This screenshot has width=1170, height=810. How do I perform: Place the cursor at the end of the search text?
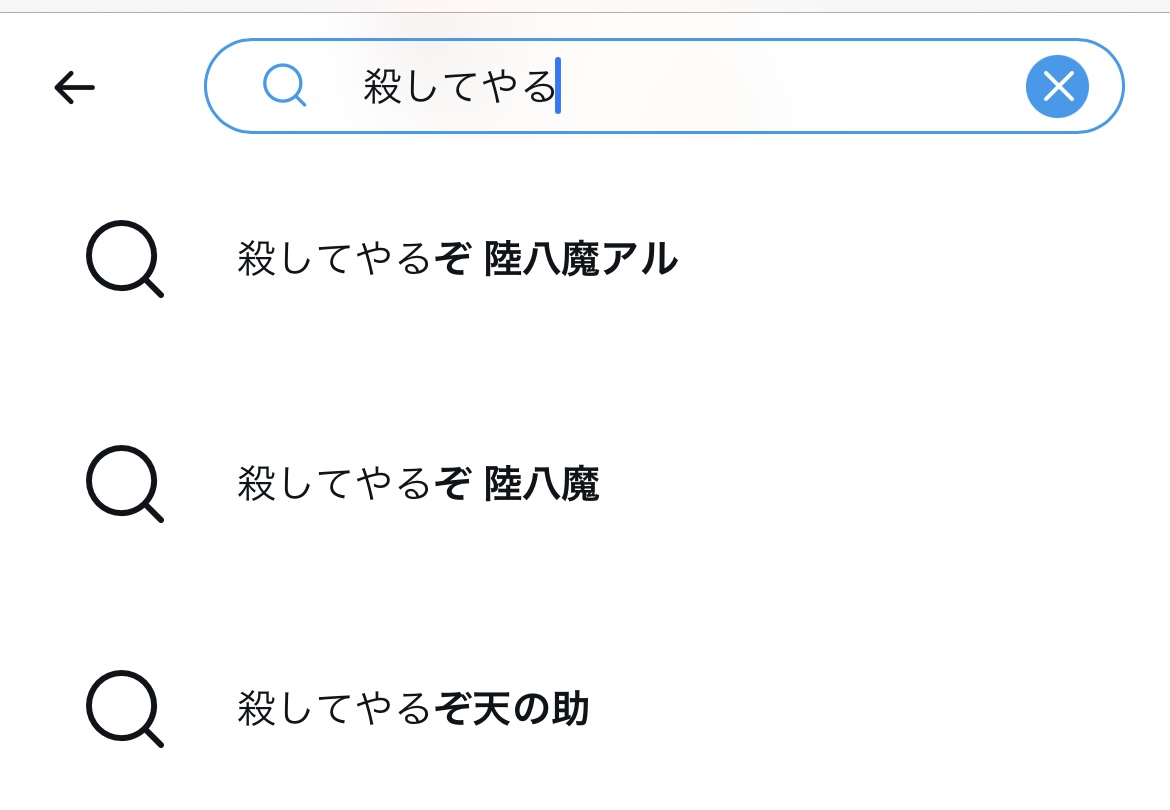(557, 88)
